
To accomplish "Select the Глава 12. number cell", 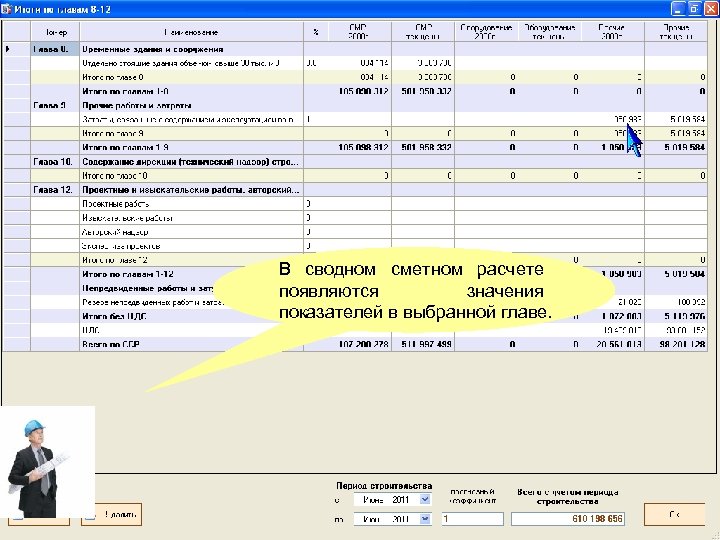I will coord(55,190).
